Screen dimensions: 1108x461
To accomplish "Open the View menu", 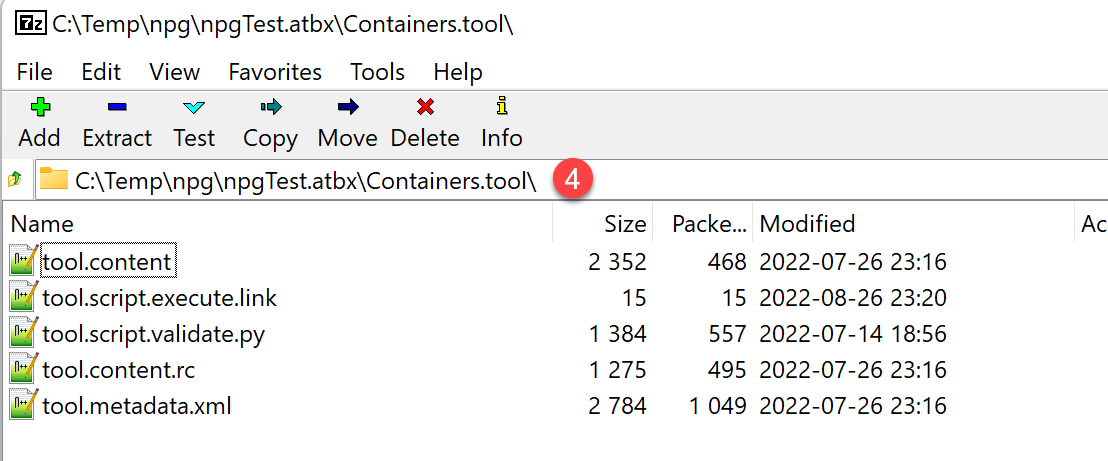I will tap(174, 72).
